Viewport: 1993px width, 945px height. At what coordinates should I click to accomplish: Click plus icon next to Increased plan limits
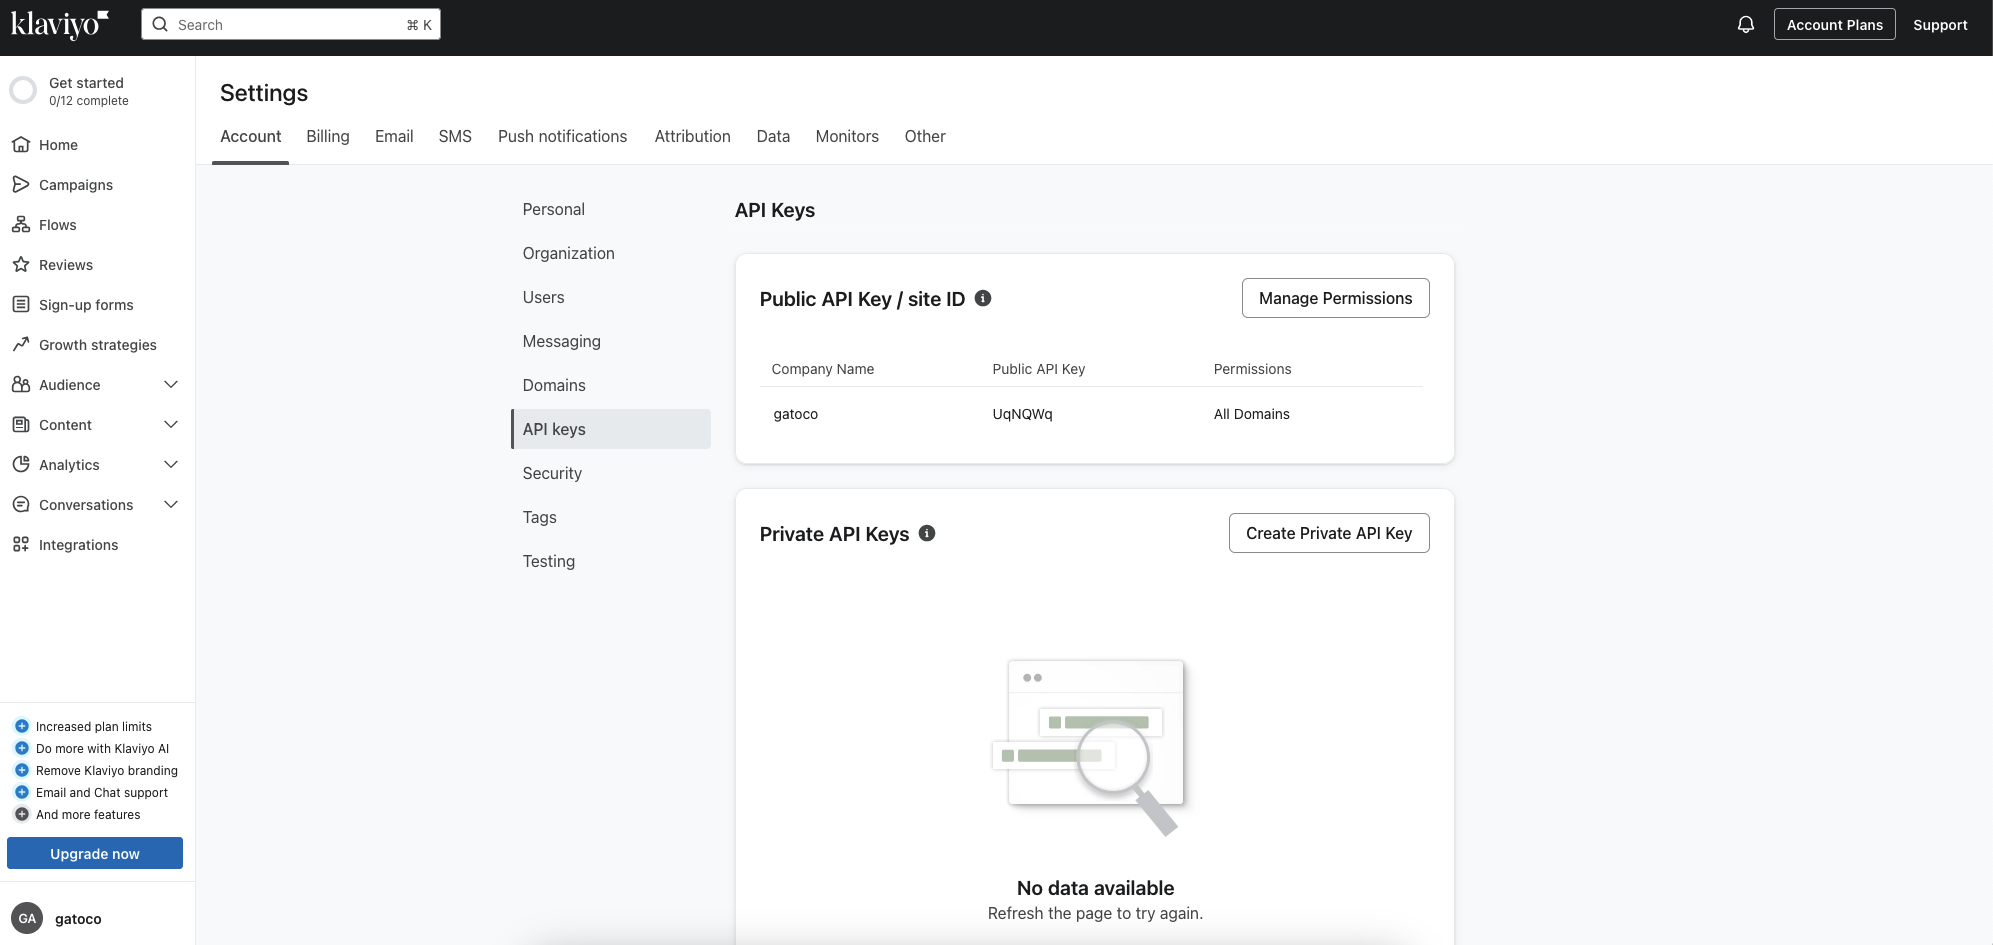coord(22,726)
